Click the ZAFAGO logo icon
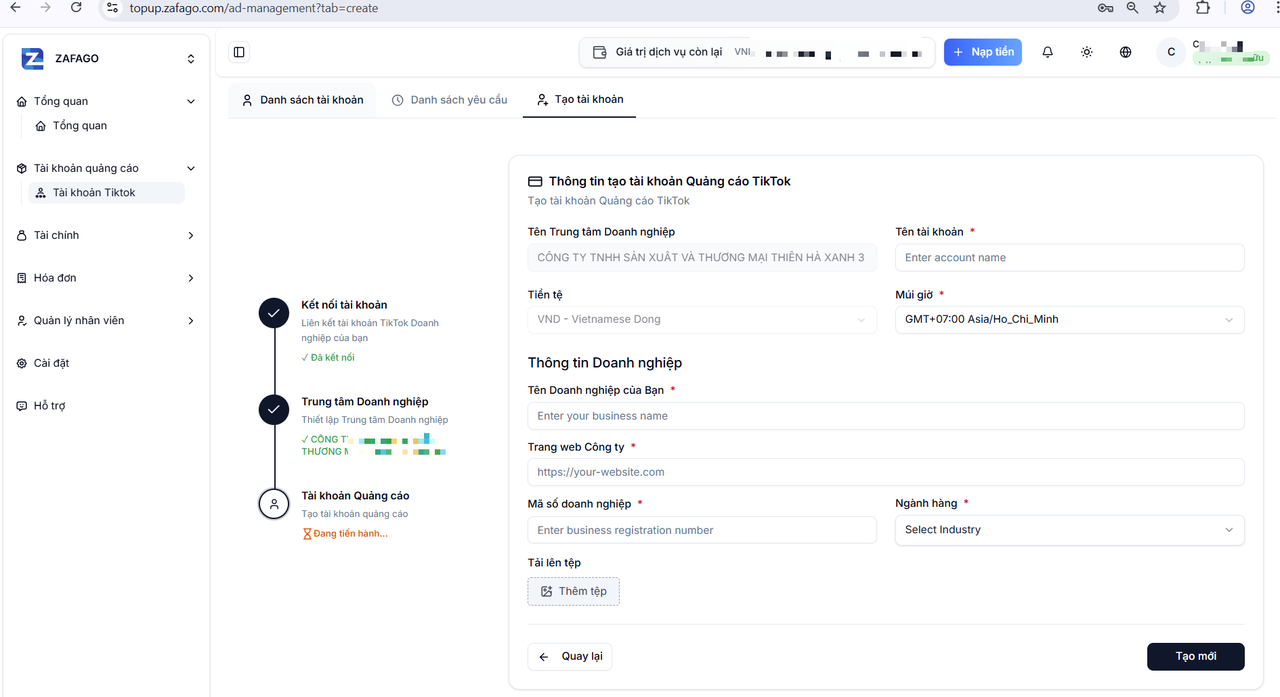 (33, 58)
